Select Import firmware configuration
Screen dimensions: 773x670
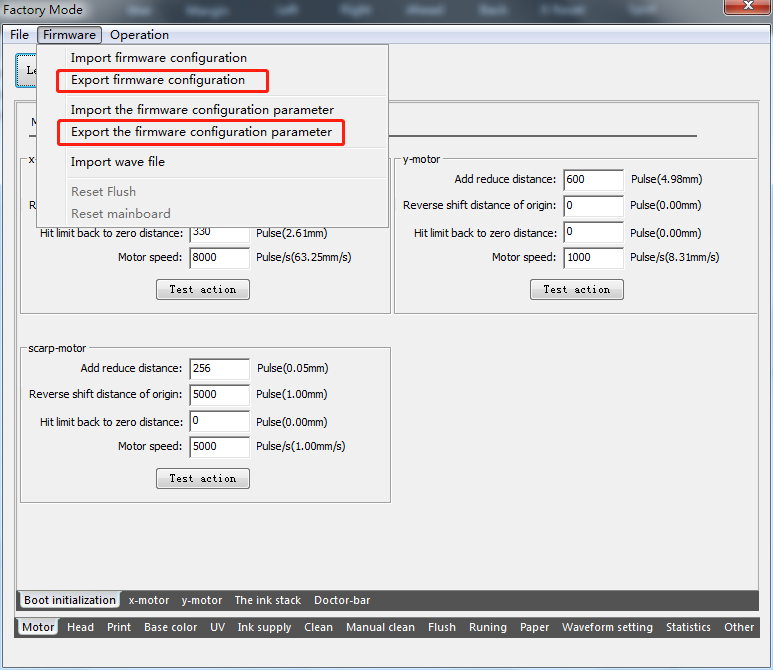click(158, 58)
